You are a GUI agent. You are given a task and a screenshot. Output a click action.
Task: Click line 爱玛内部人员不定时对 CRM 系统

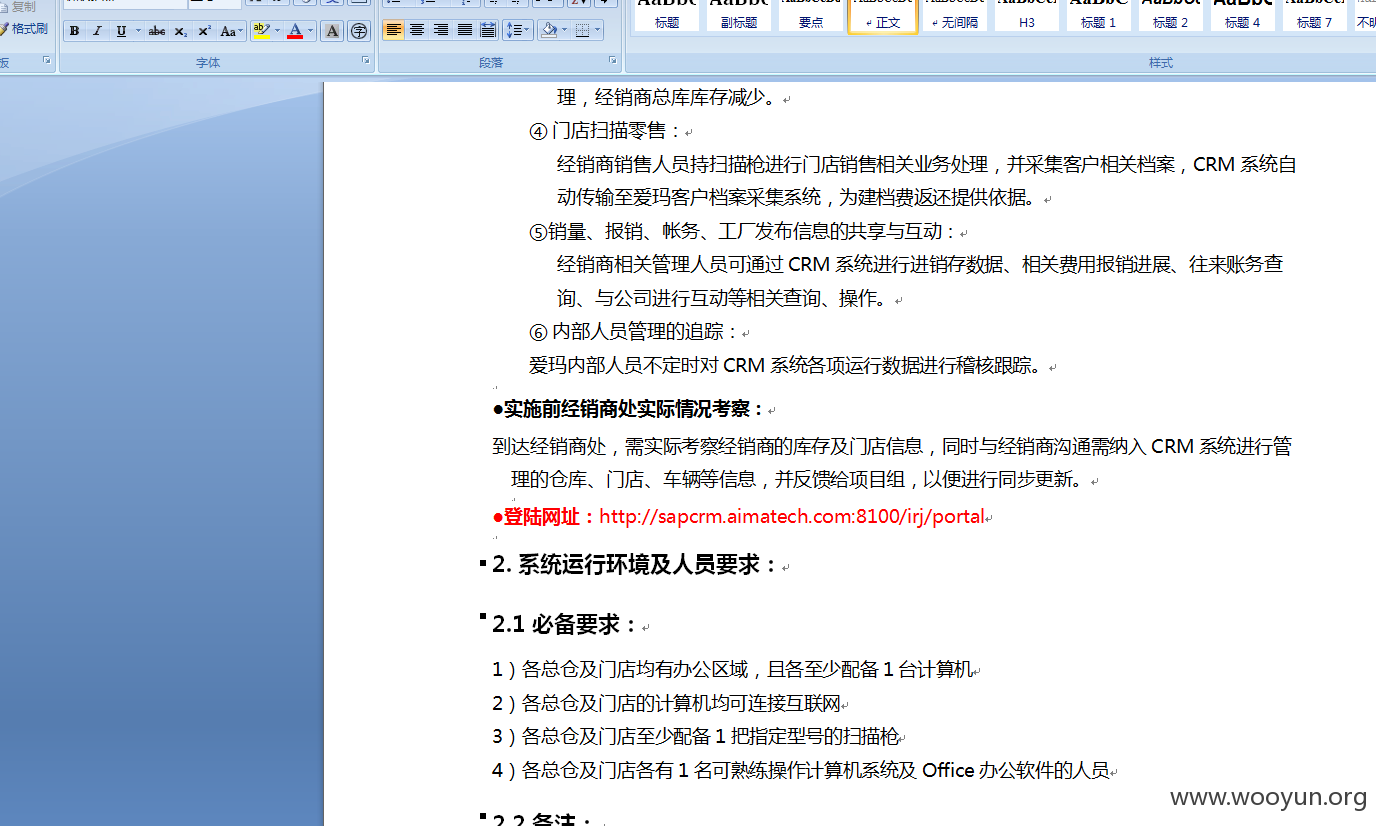point(786,366)
